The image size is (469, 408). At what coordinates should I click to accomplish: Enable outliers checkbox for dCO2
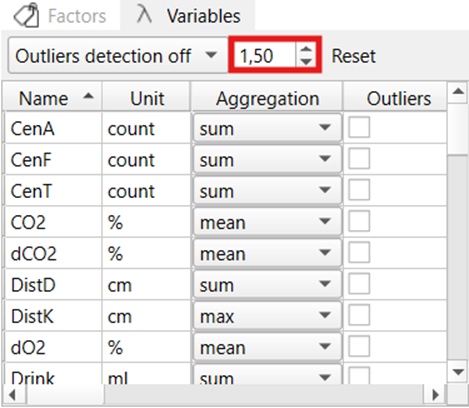pos(359,252)
